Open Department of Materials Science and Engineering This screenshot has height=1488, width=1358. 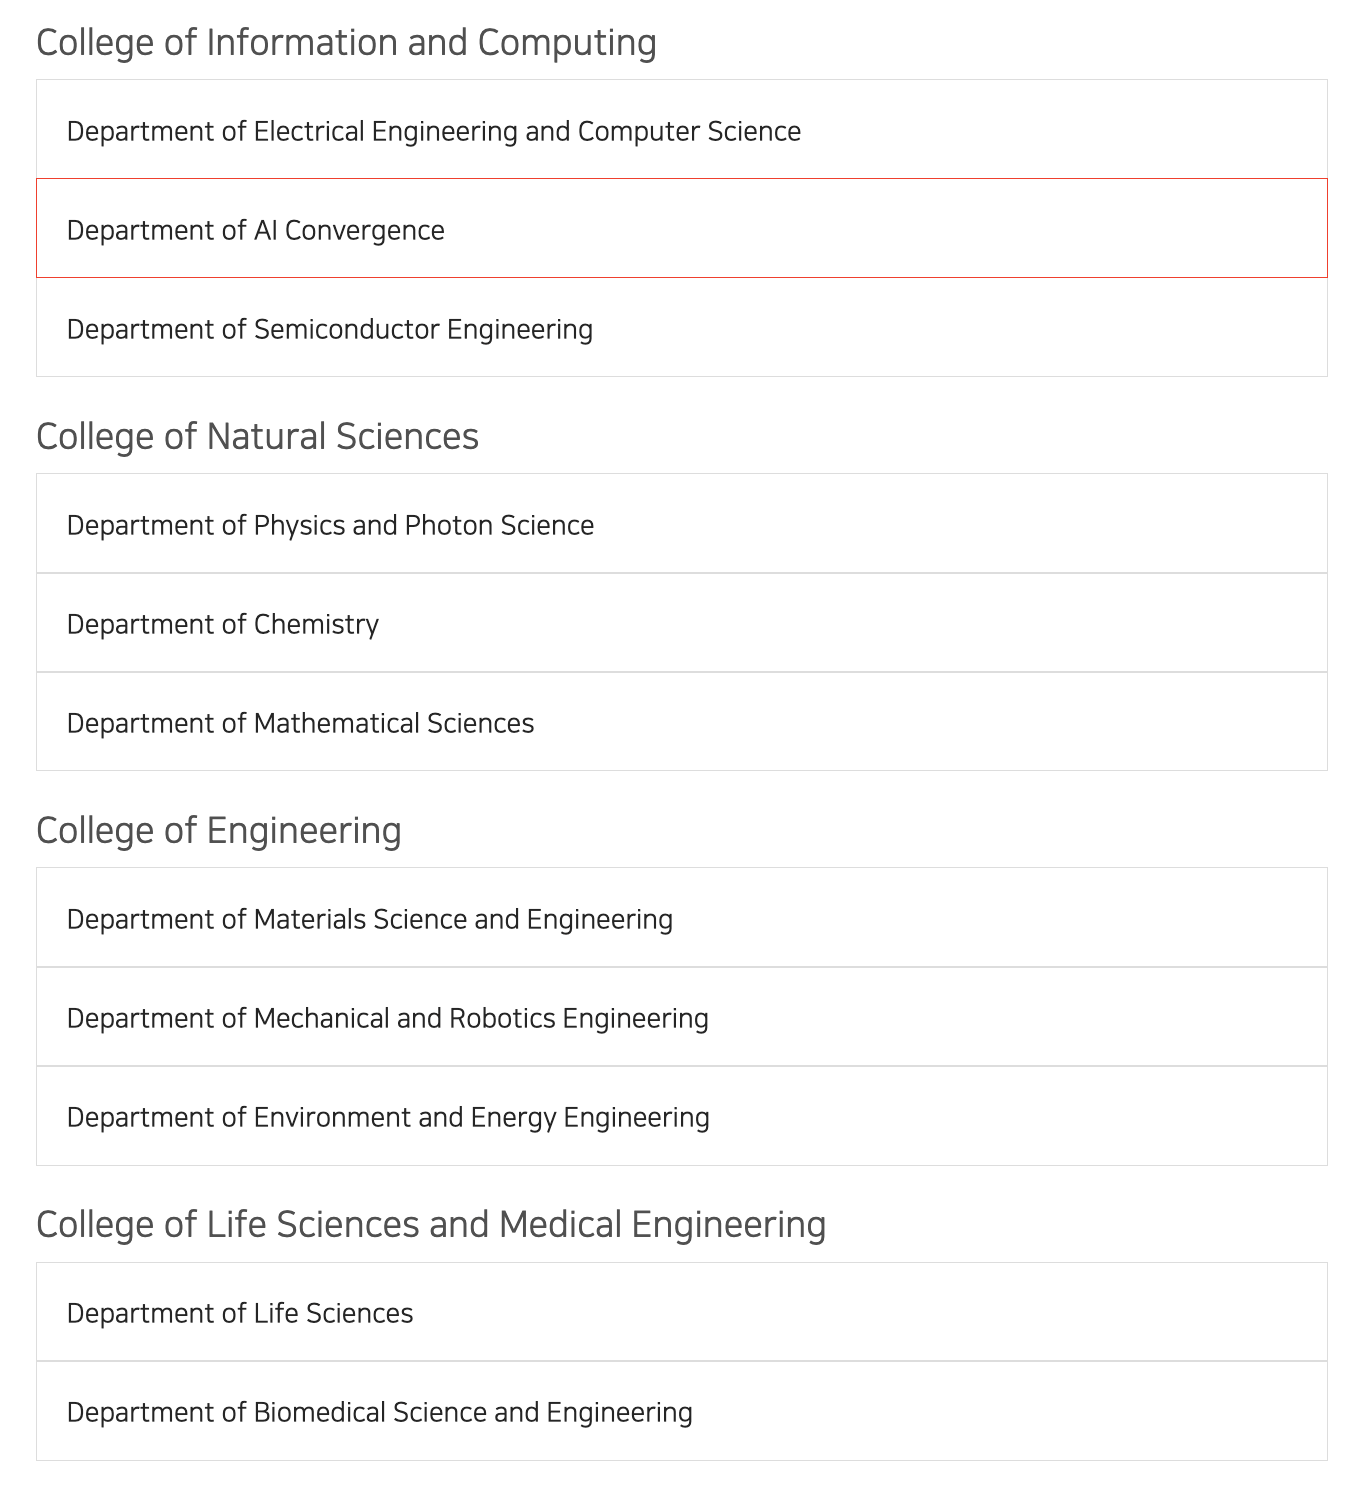[370, 919]
